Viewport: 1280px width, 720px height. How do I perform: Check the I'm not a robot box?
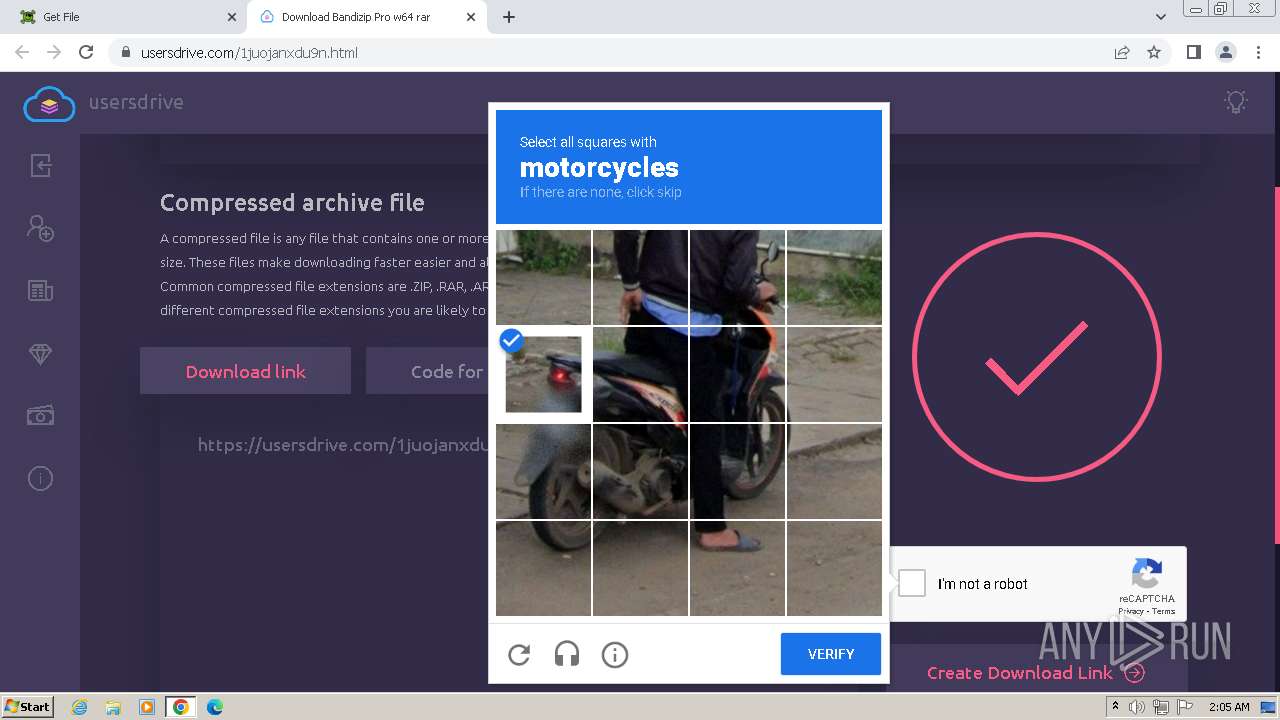coord(912,583)
